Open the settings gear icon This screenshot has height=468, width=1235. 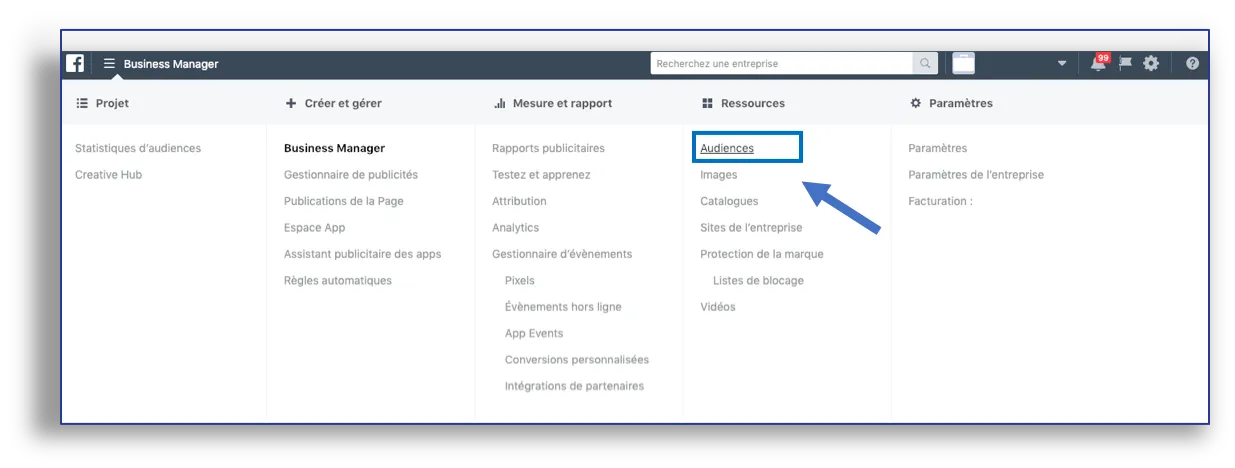[x=1151, y=63]
